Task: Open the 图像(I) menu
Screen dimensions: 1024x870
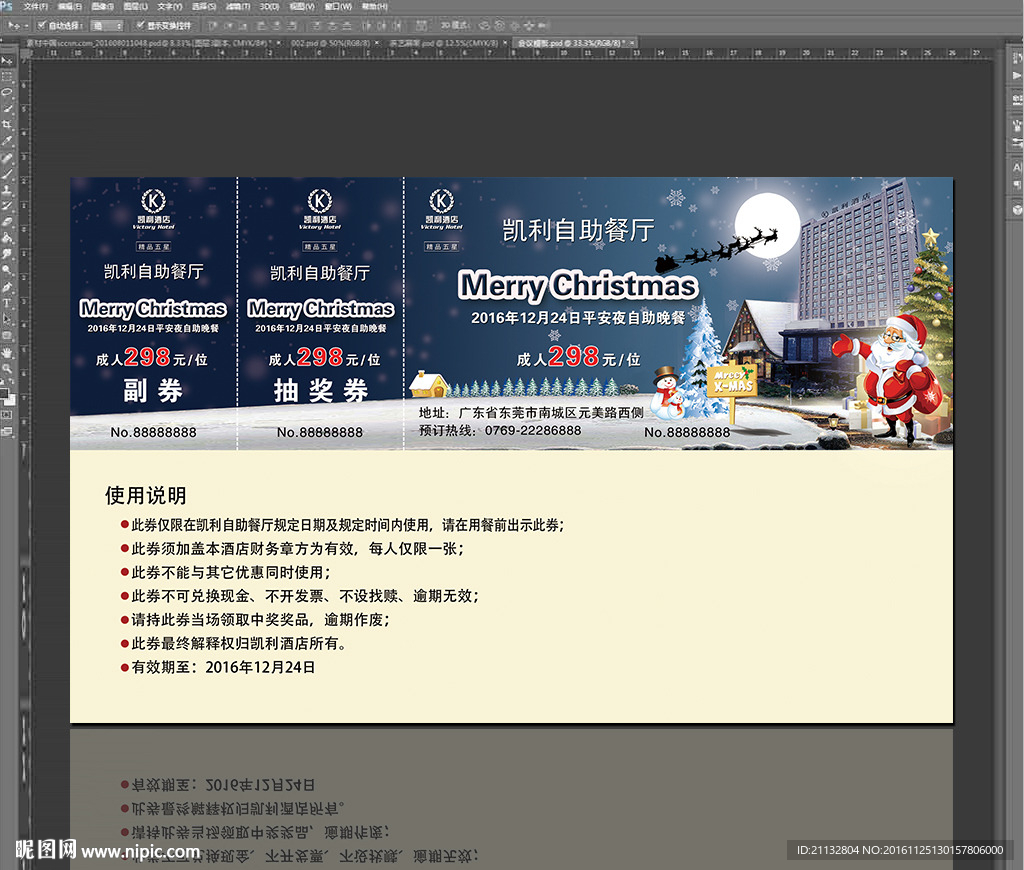Action: tap(103, 7)
